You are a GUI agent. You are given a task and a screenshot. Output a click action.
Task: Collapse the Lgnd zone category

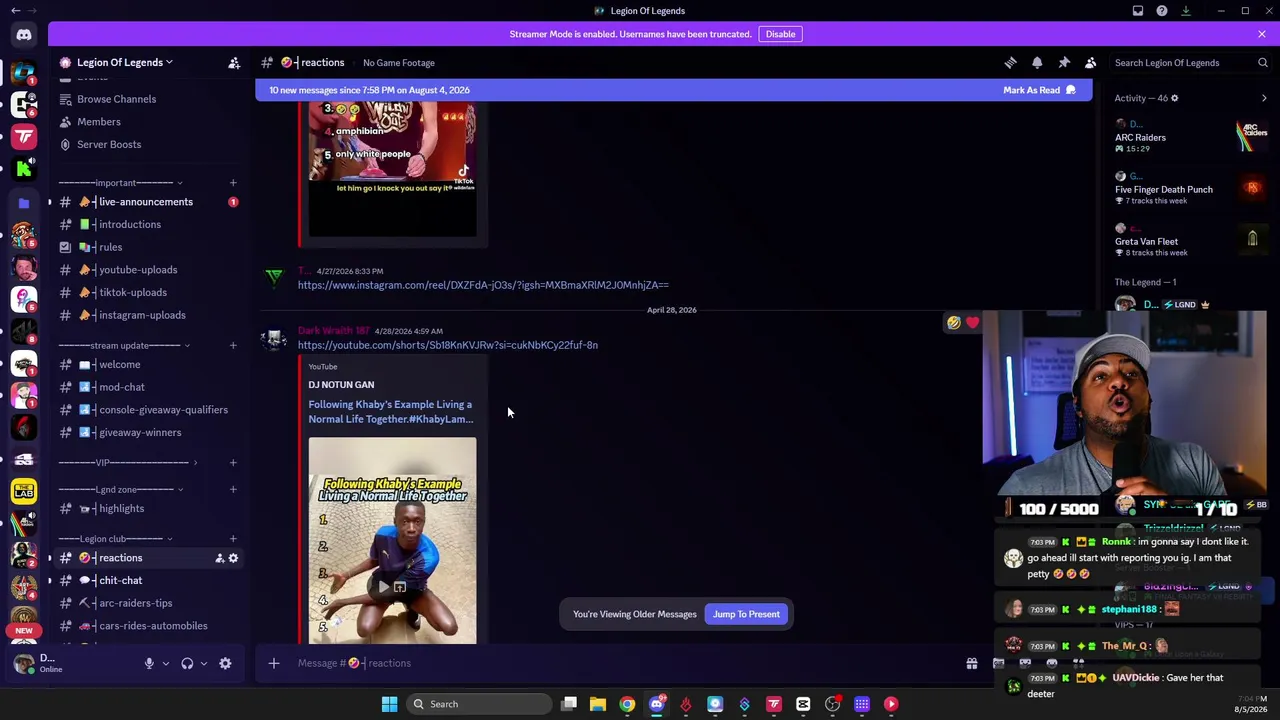121,489
